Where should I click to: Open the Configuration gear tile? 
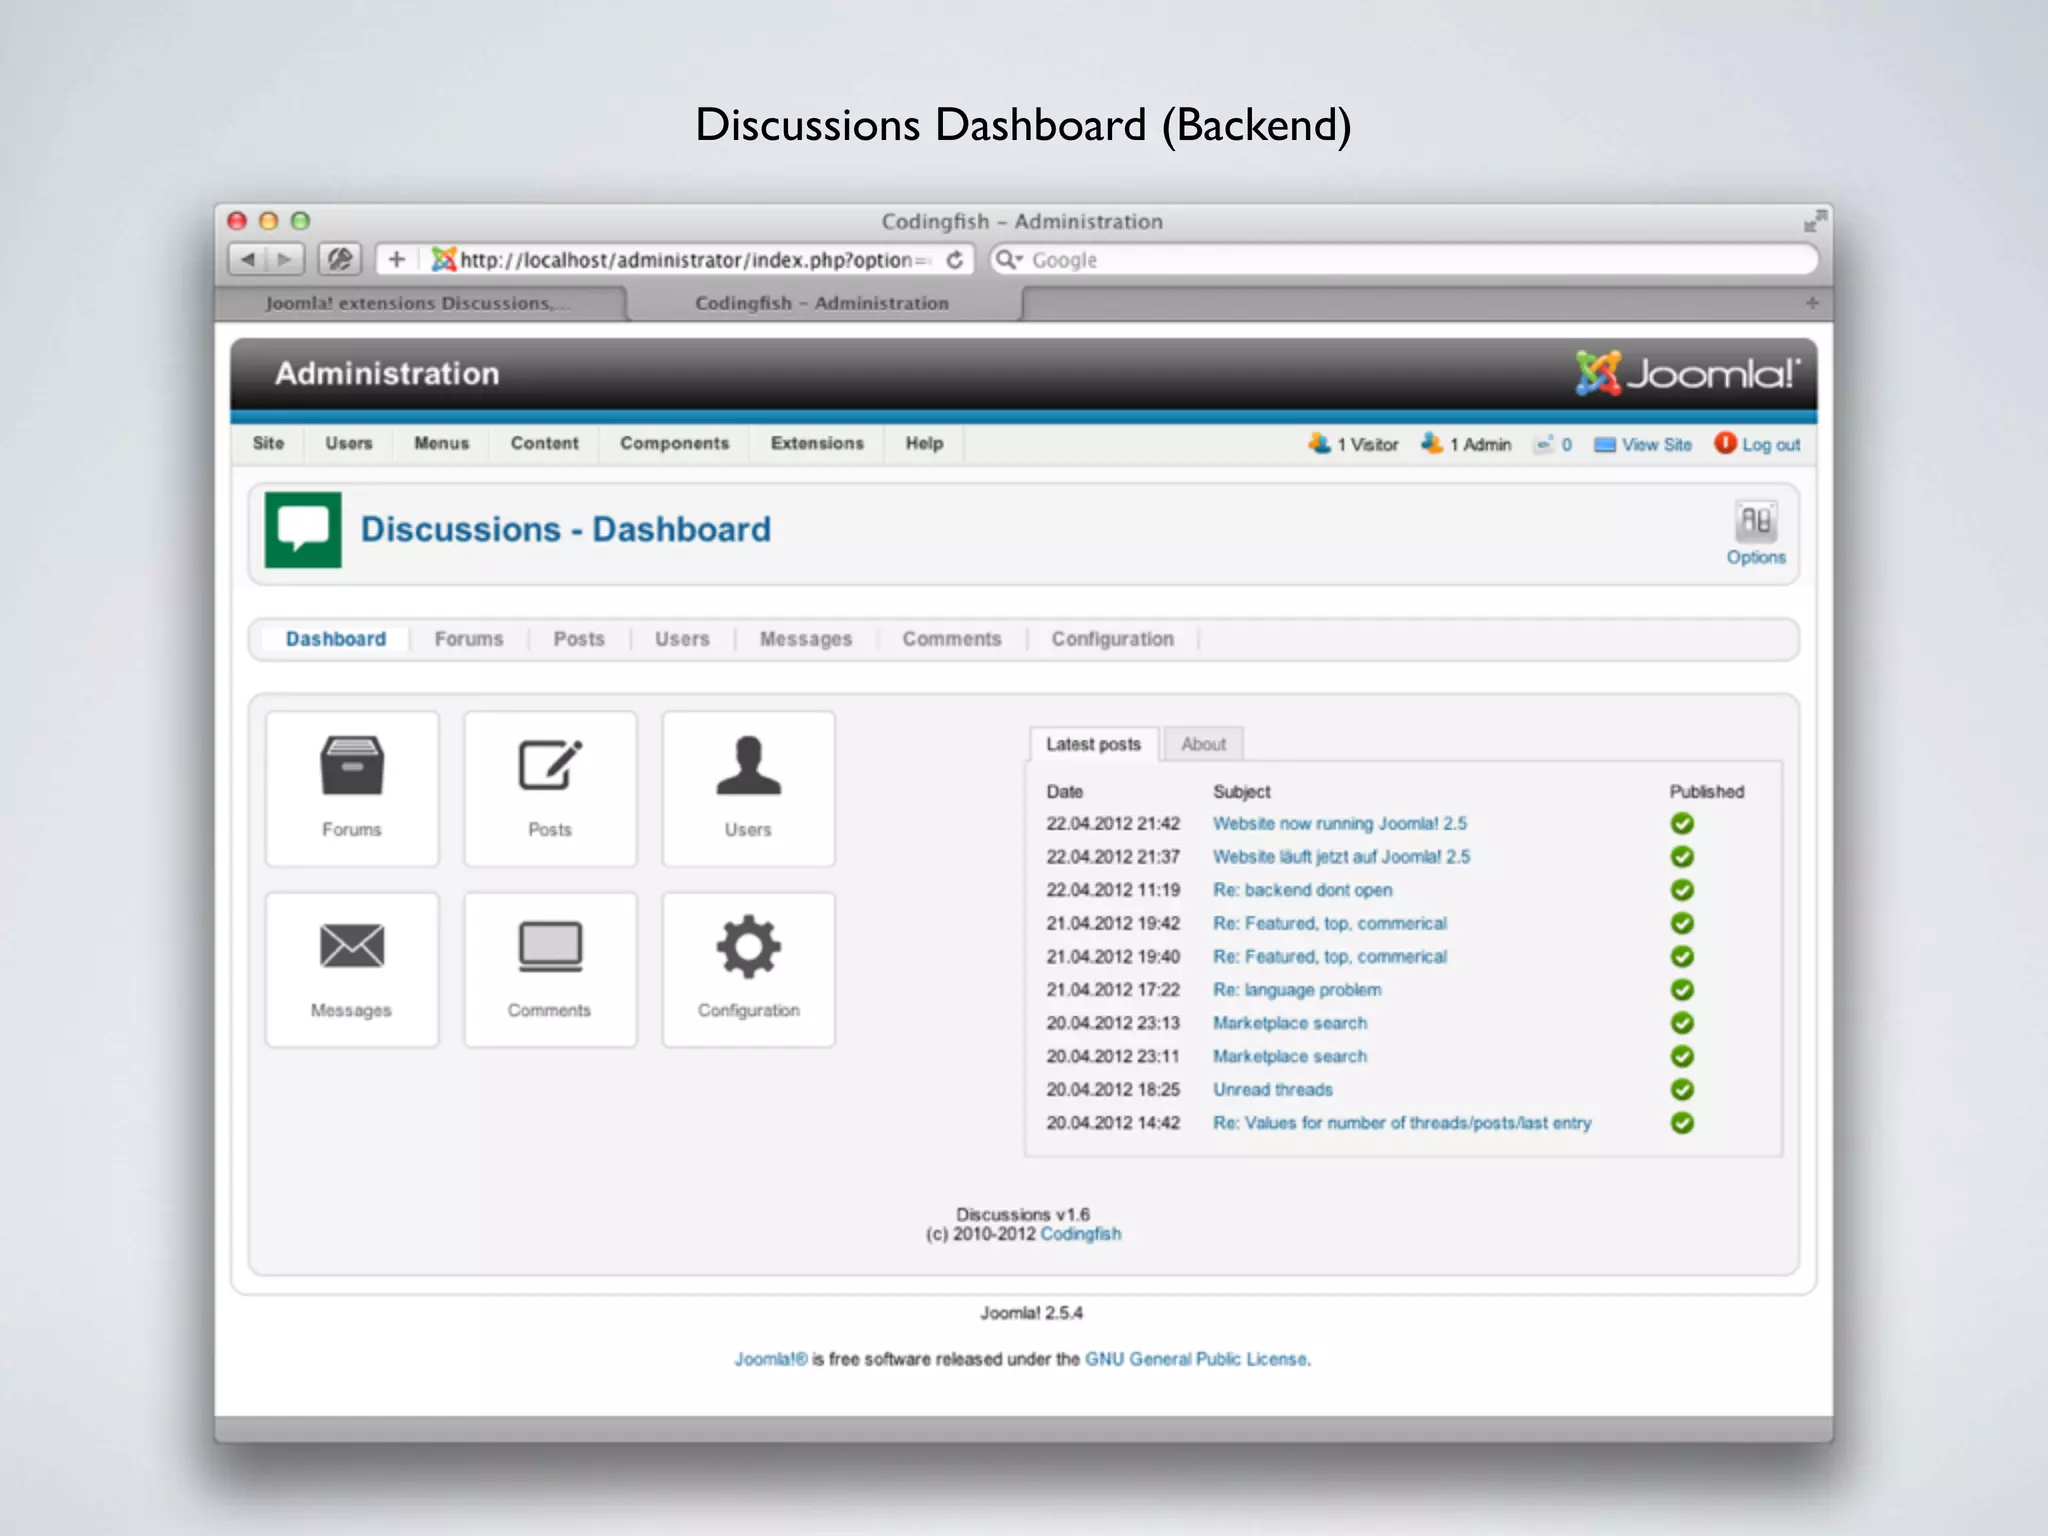pyautogui.click(x=748, y=969)
